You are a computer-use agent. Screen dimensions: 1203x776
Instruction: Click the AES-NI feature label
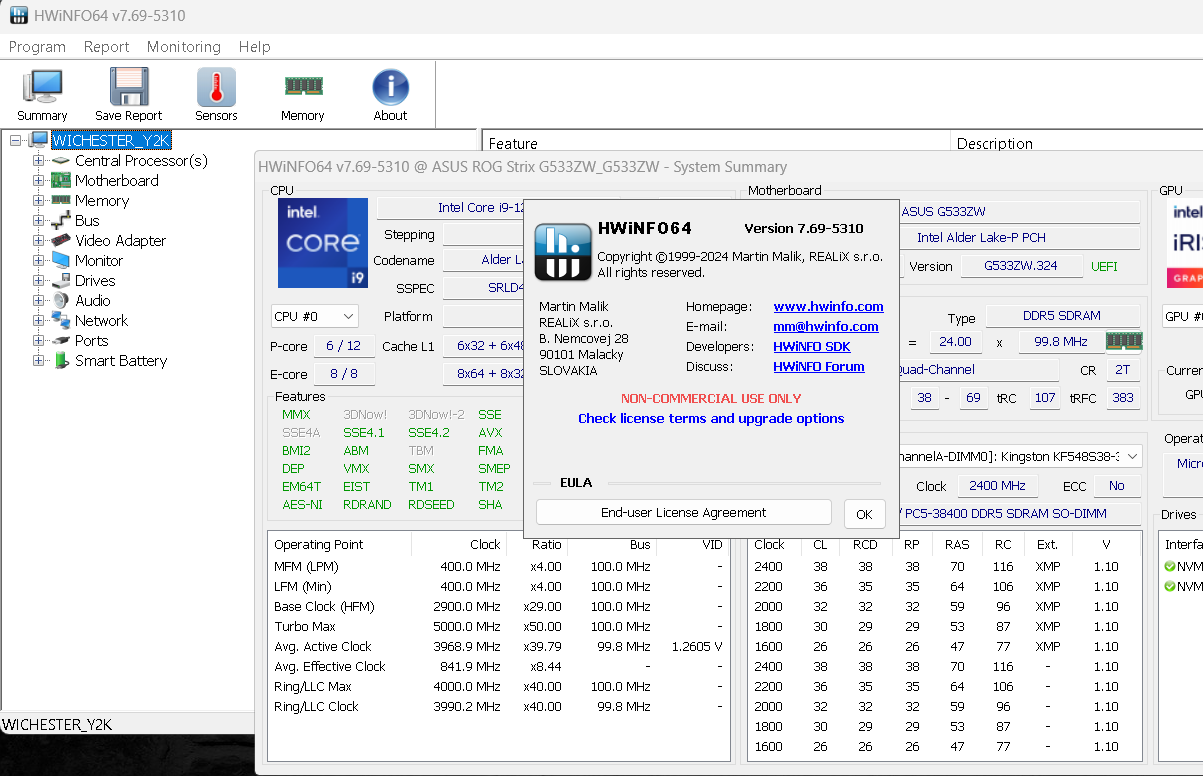(x=302, y=505)
